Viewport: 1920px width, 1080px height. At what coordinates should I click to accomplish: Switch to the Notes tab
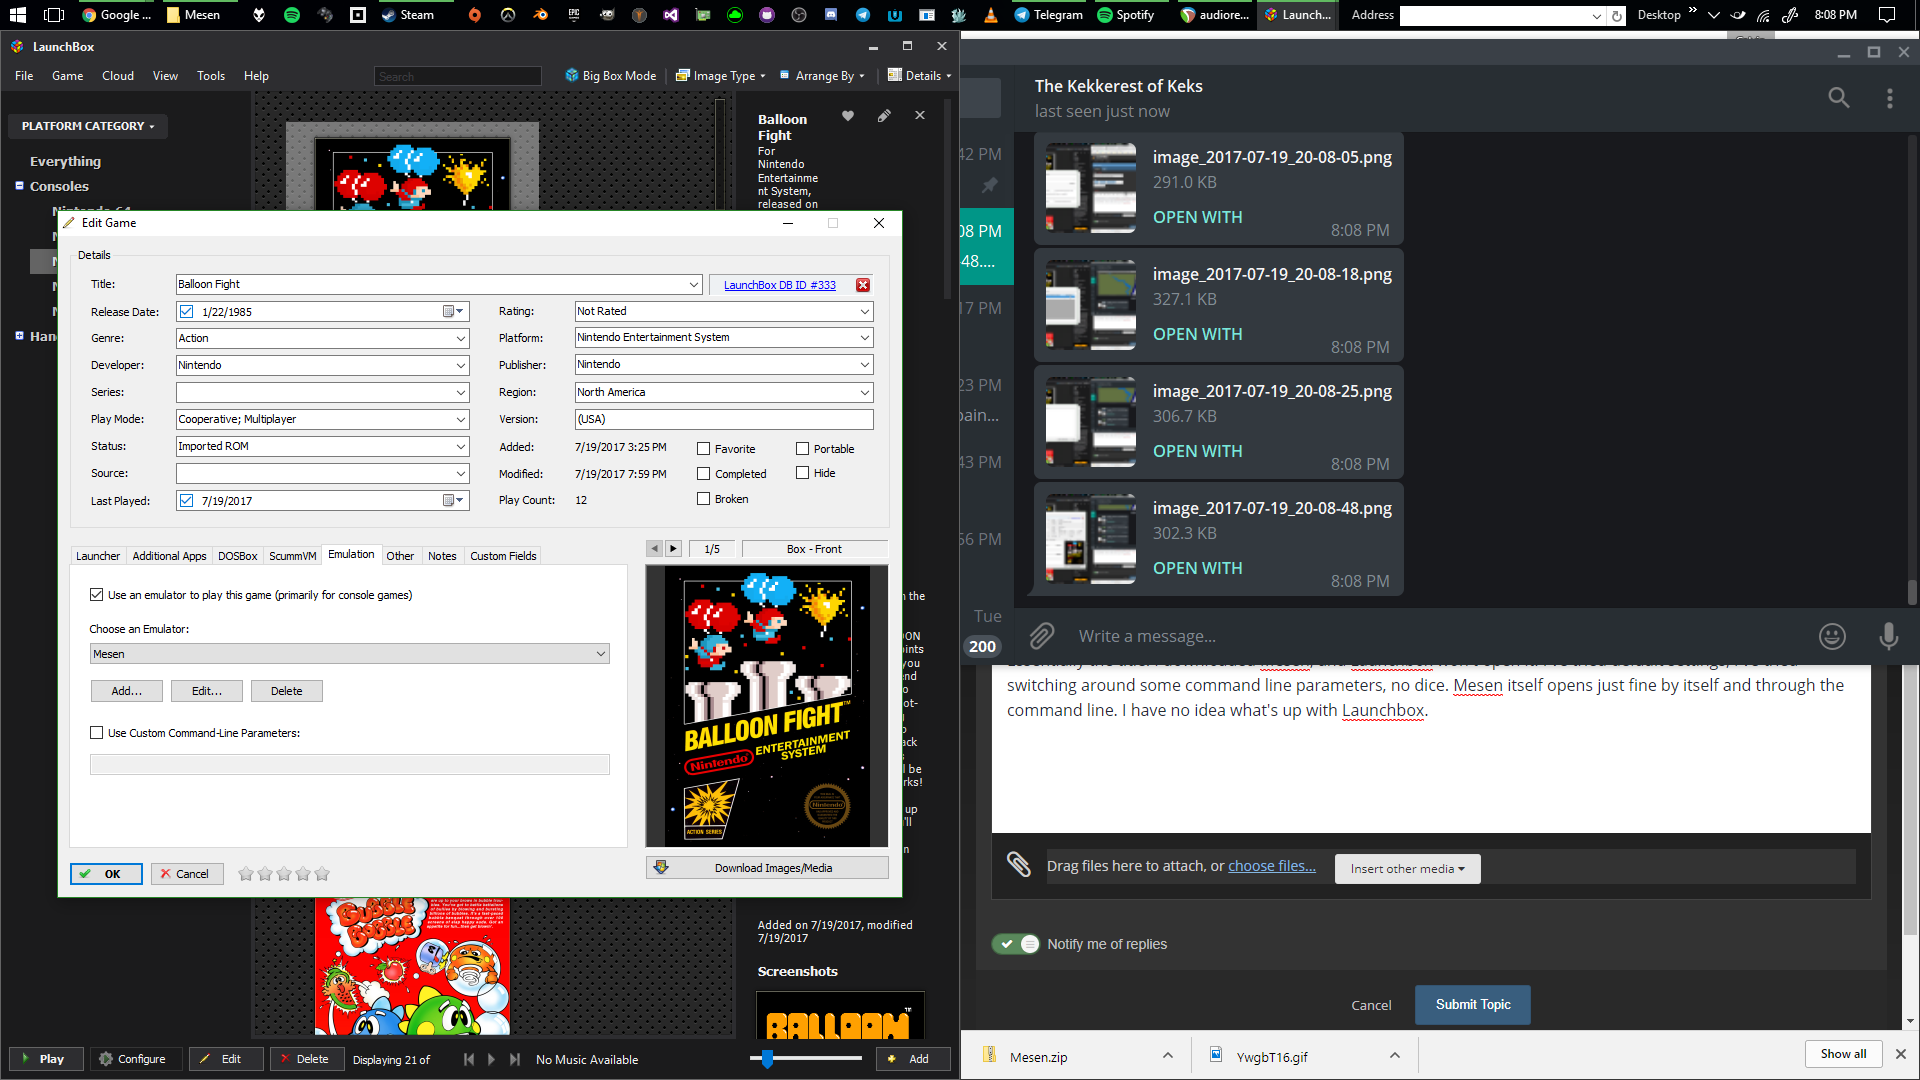tap(442, 556)
